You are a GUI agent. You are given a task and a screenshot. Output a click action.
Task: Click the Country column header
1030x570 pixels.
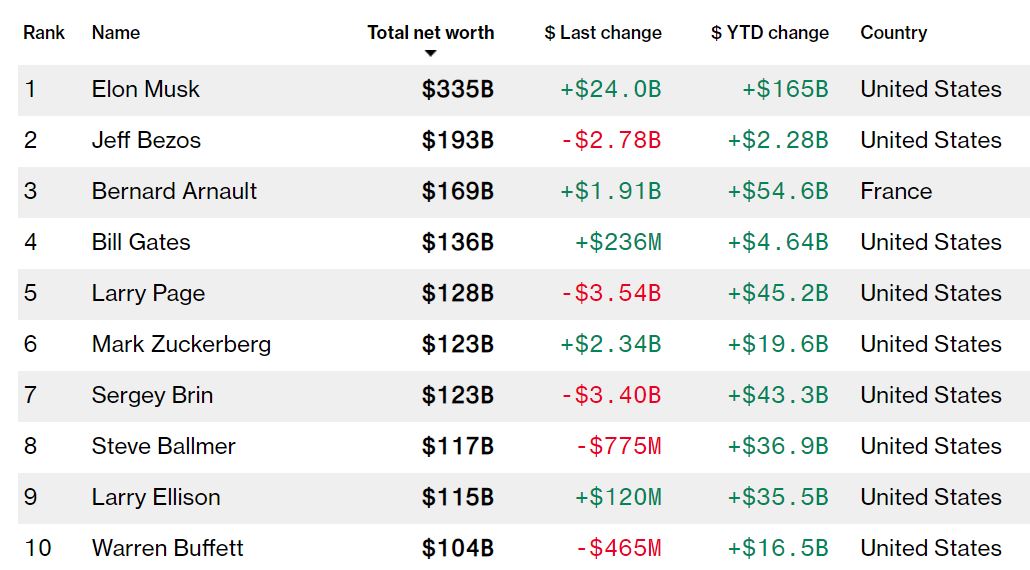point(893,32)
